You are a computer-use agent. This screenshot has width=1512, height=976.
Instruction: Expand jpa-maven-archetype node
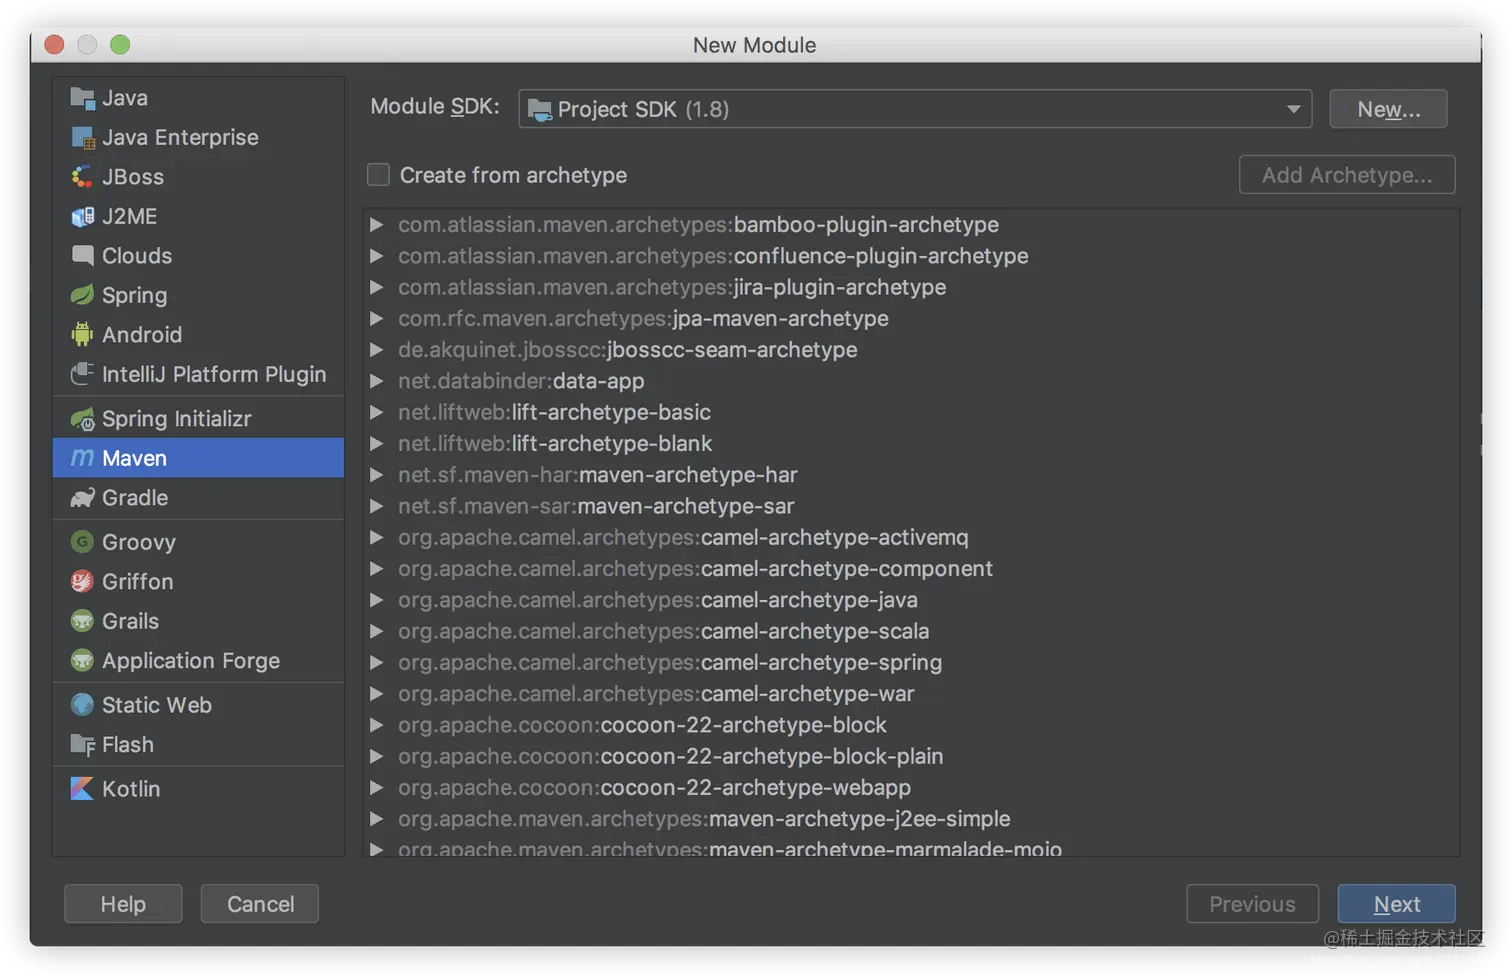point(376,319)
